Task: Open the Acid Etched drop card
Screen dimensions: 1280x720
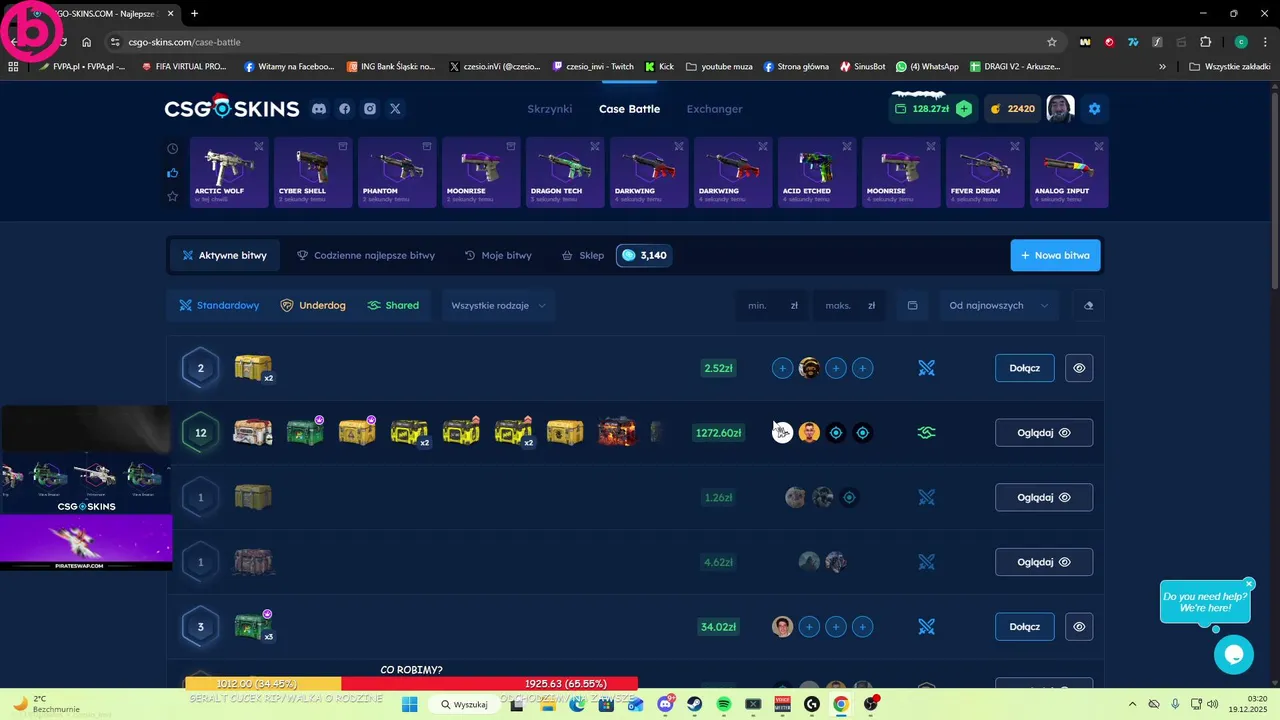Action: coord(817,172)
